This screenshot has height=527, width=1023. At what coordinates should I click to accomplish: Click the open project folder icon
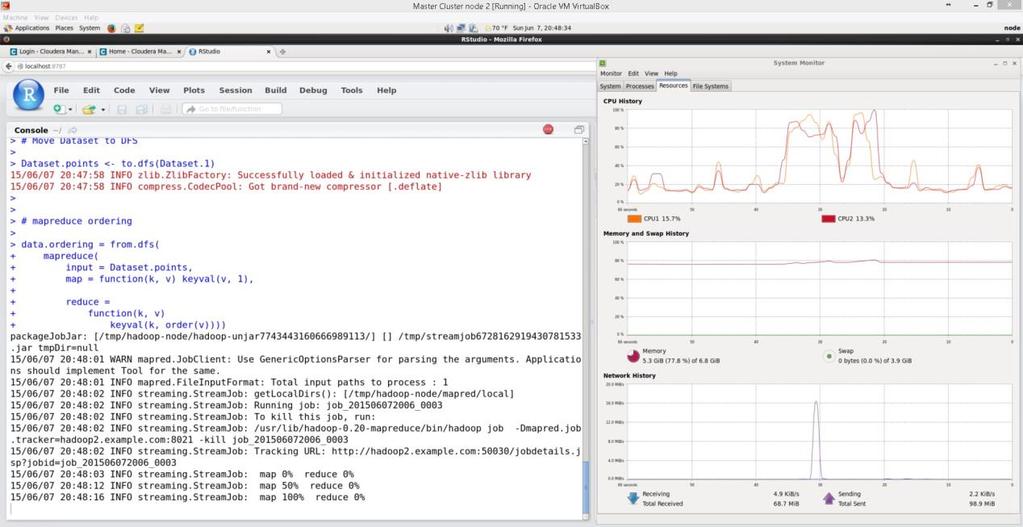pos(89,109)
